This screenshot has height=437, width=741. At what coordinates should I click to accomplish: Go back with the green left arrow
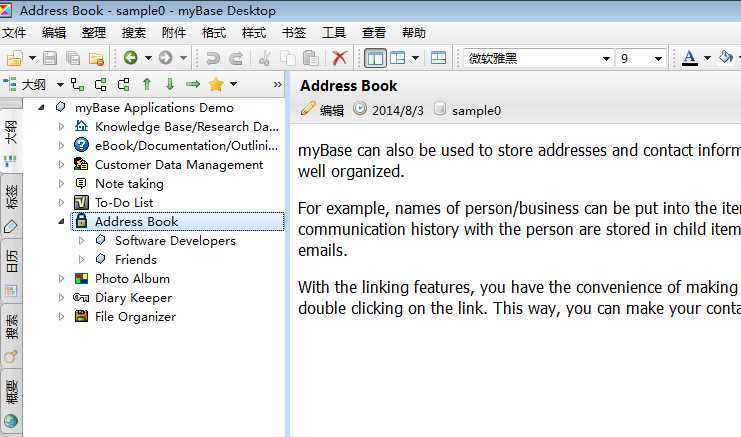coord(130,58)
